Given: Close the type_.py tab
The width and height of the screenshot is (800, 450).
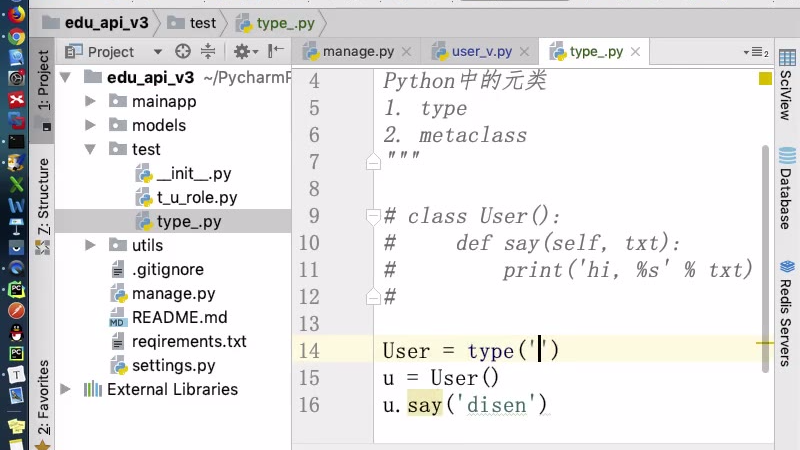Looking at the screenshot, I should (x=635, y=52).
